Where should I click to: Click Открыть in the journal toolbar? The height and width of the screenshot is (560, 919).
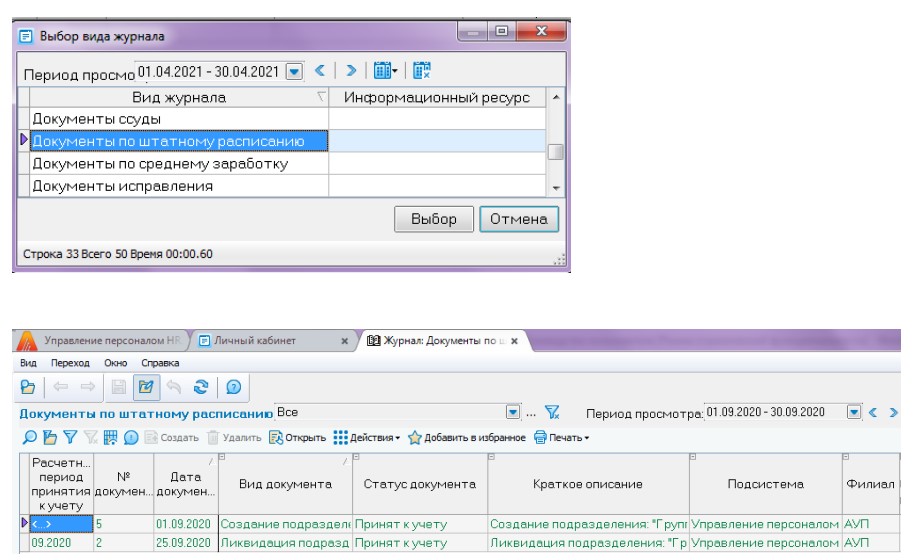pyautogui.click(x=297, y=437)
